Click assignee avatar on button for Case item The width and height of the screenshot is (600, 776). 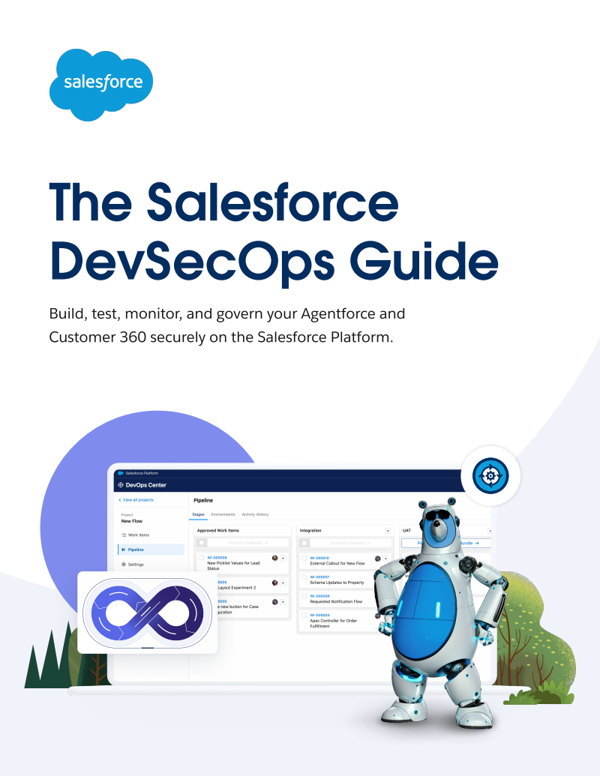pos(275,602)
